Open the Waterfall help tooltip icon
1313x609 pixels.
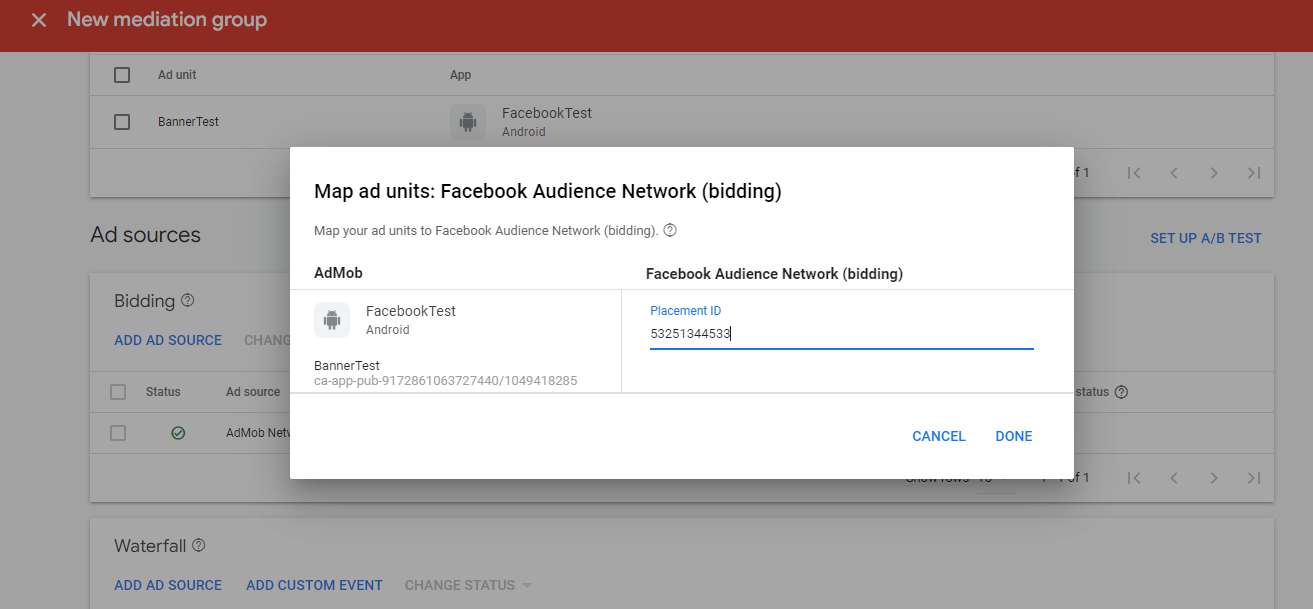198,545
